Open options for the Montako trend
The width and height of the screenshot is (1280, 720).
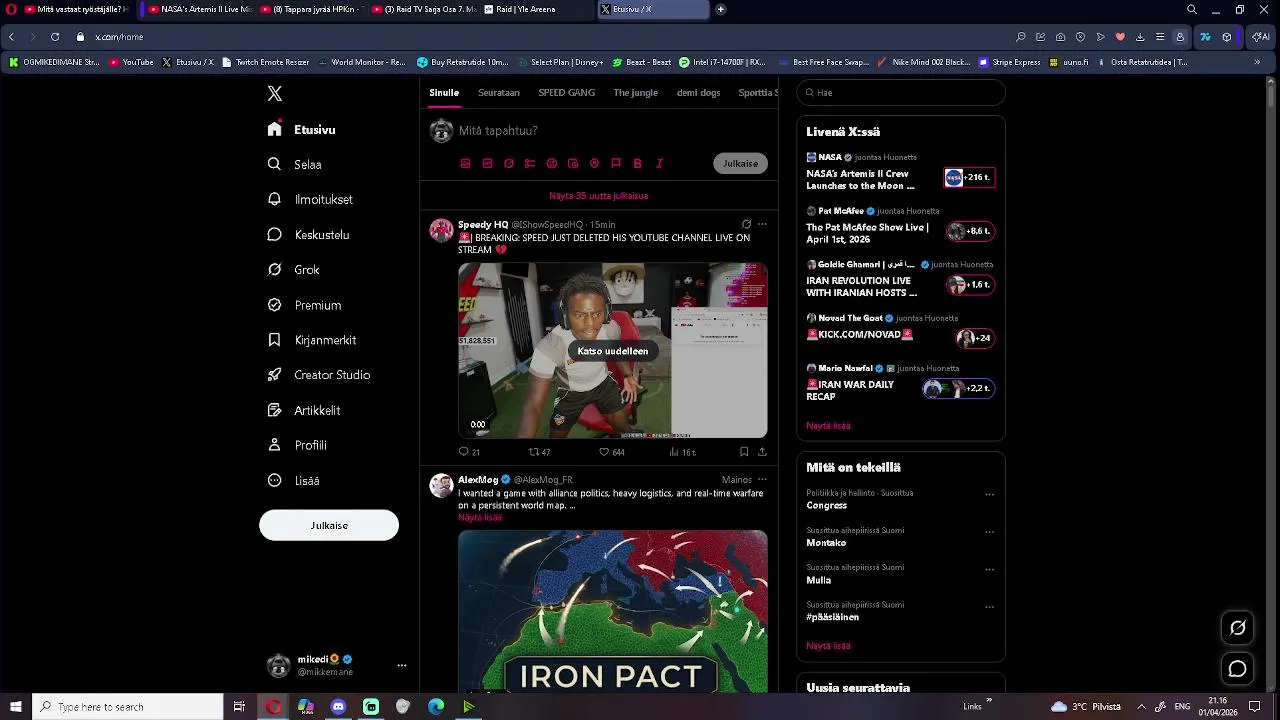tap(989, 532)
